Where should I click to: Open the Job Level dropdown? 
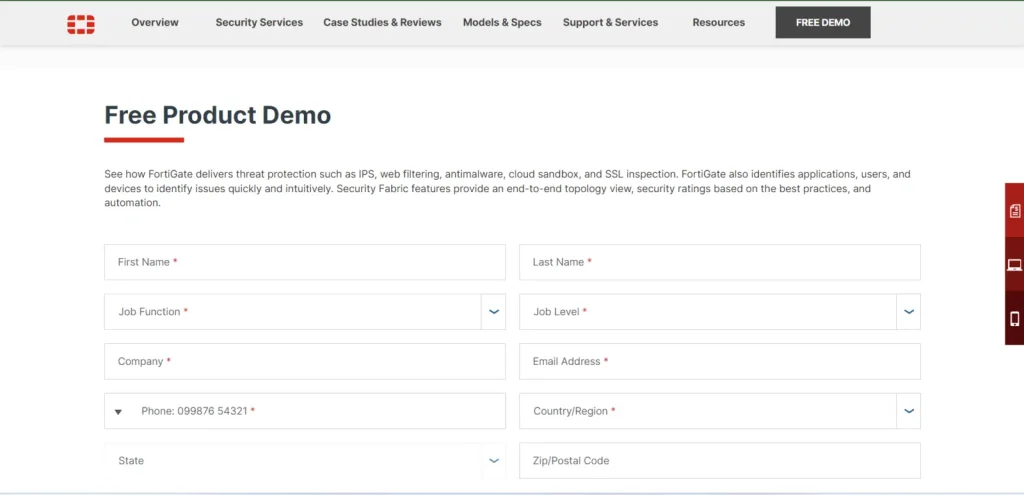pyautogui.click(x=908, y=312)
